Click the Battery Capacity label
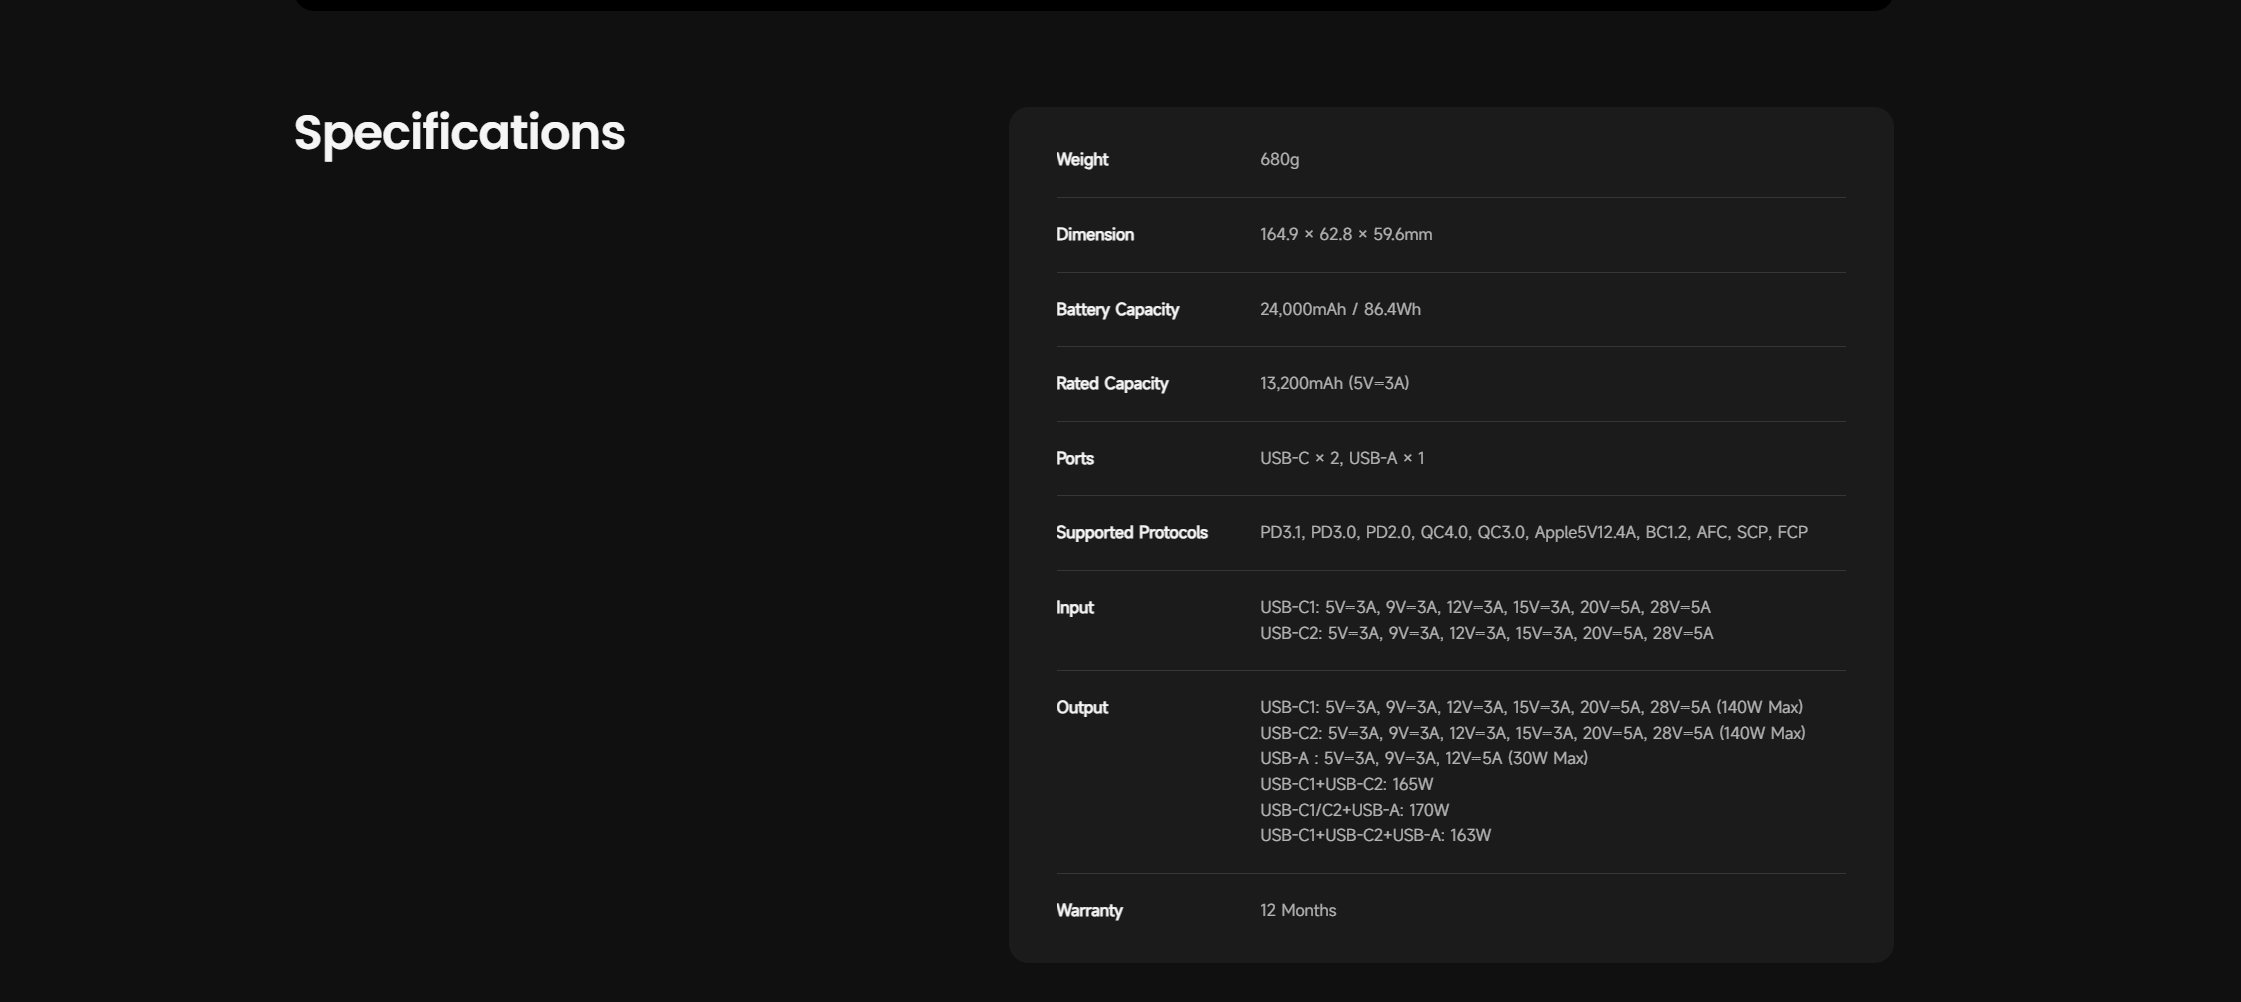Image resolution: width=2241 pixels, height=1002 pixels. [1117, 310]
